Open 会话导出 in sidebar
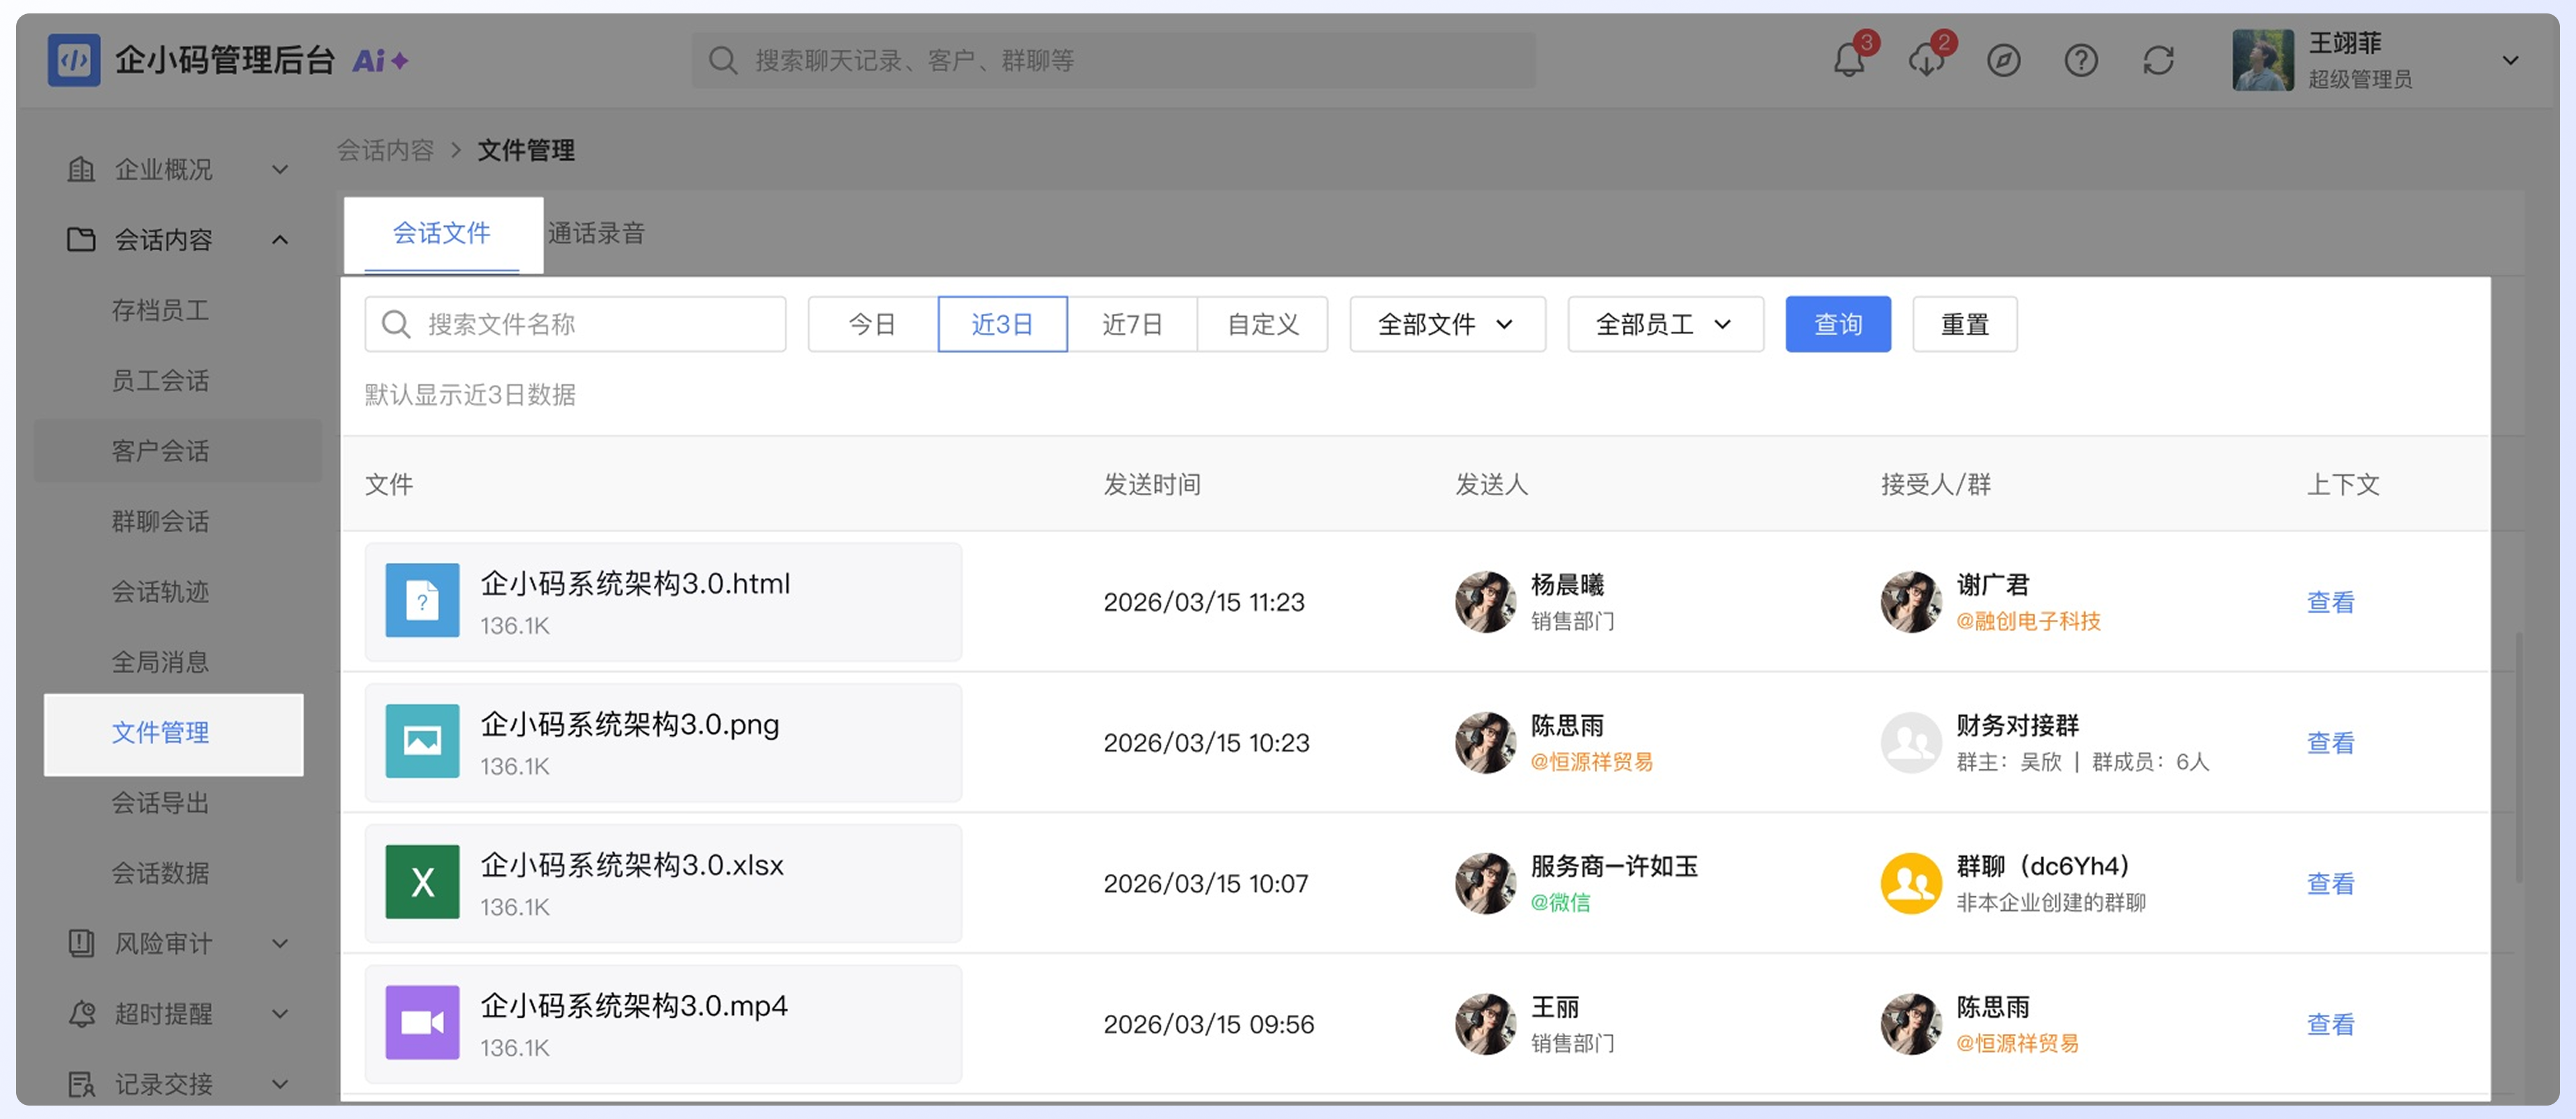 pyautogui.click(x=160, y=803)
